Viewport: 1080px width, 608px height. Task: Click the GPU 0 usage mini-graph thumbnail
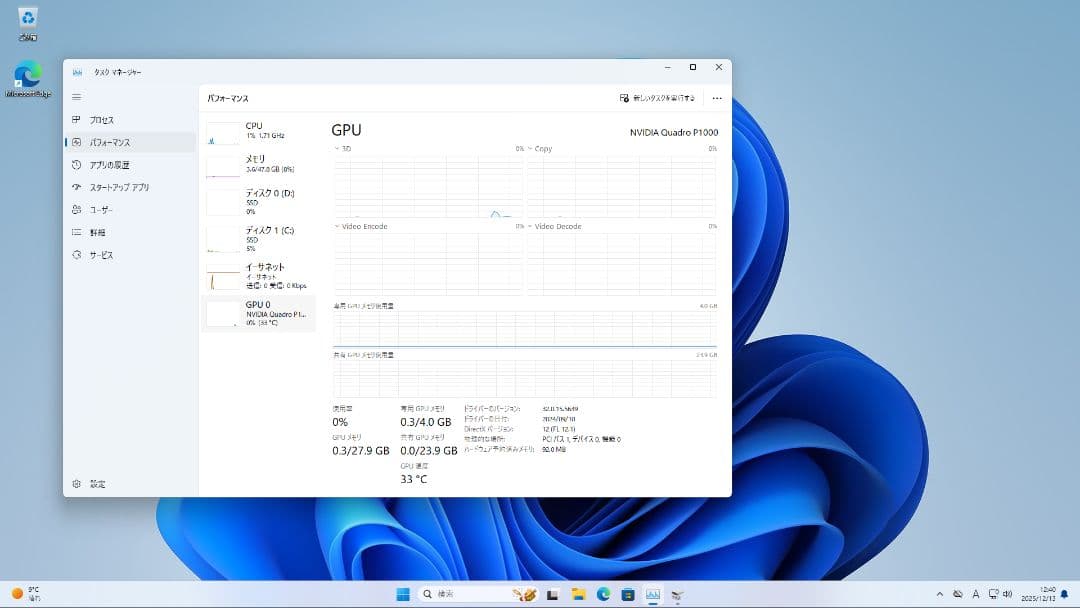click(221, 312)
